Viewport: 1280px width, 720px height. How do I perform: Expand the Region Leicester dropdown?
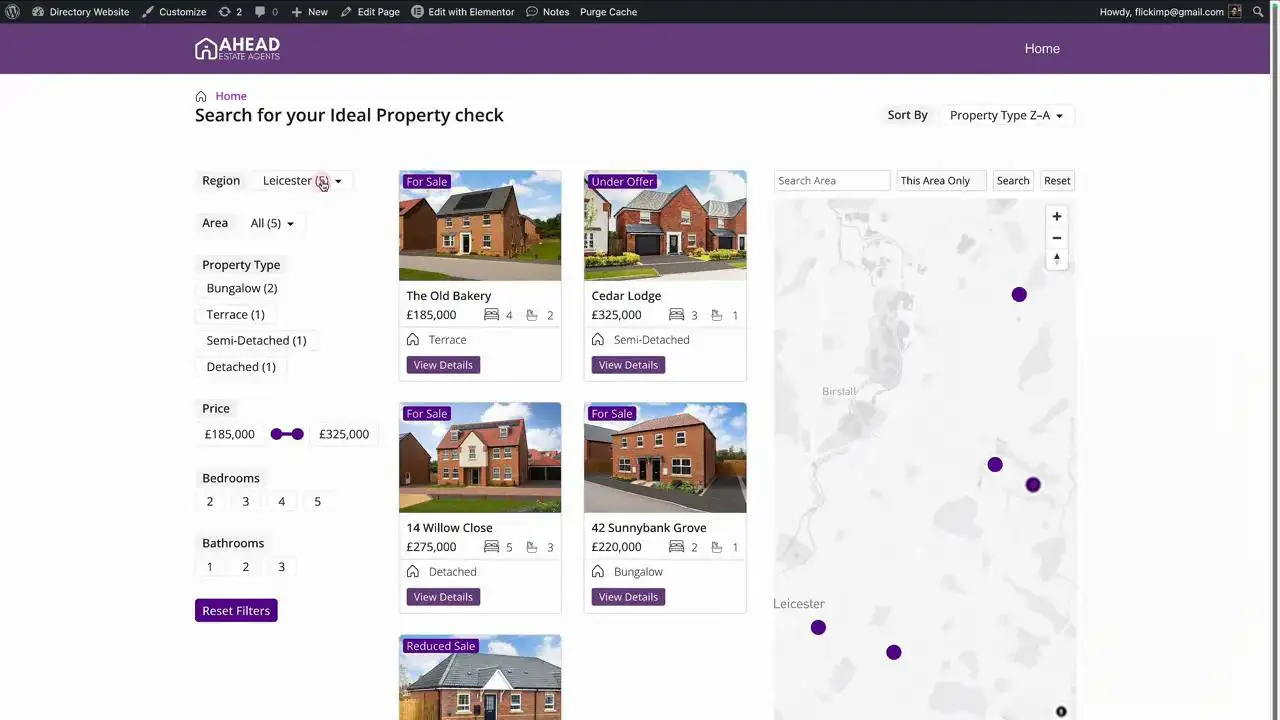coord(302,181)
